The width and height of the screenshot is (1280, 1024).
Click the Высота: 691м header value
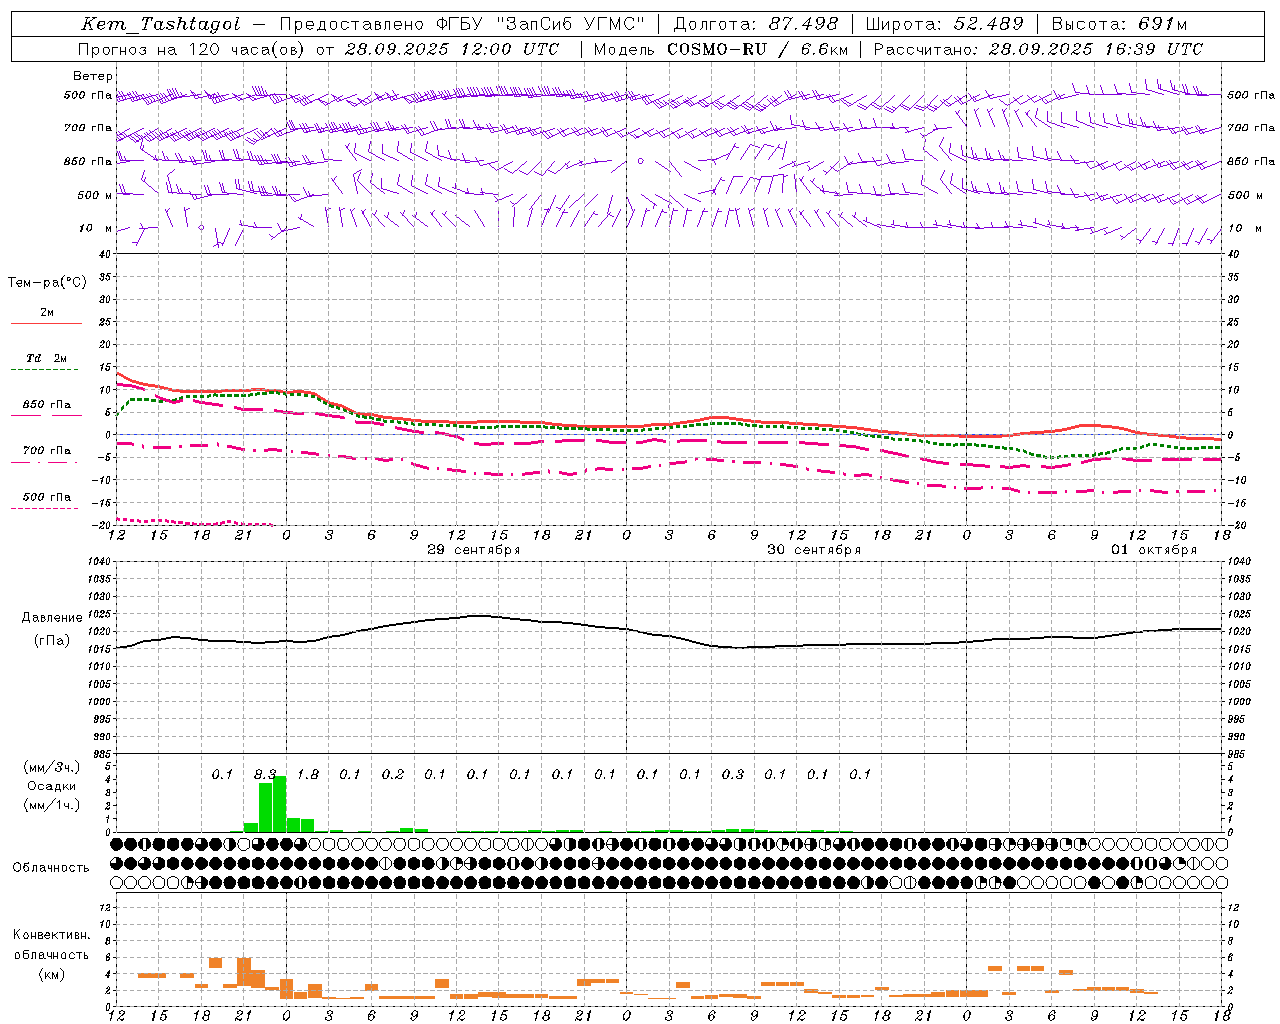click(1119, 24)
